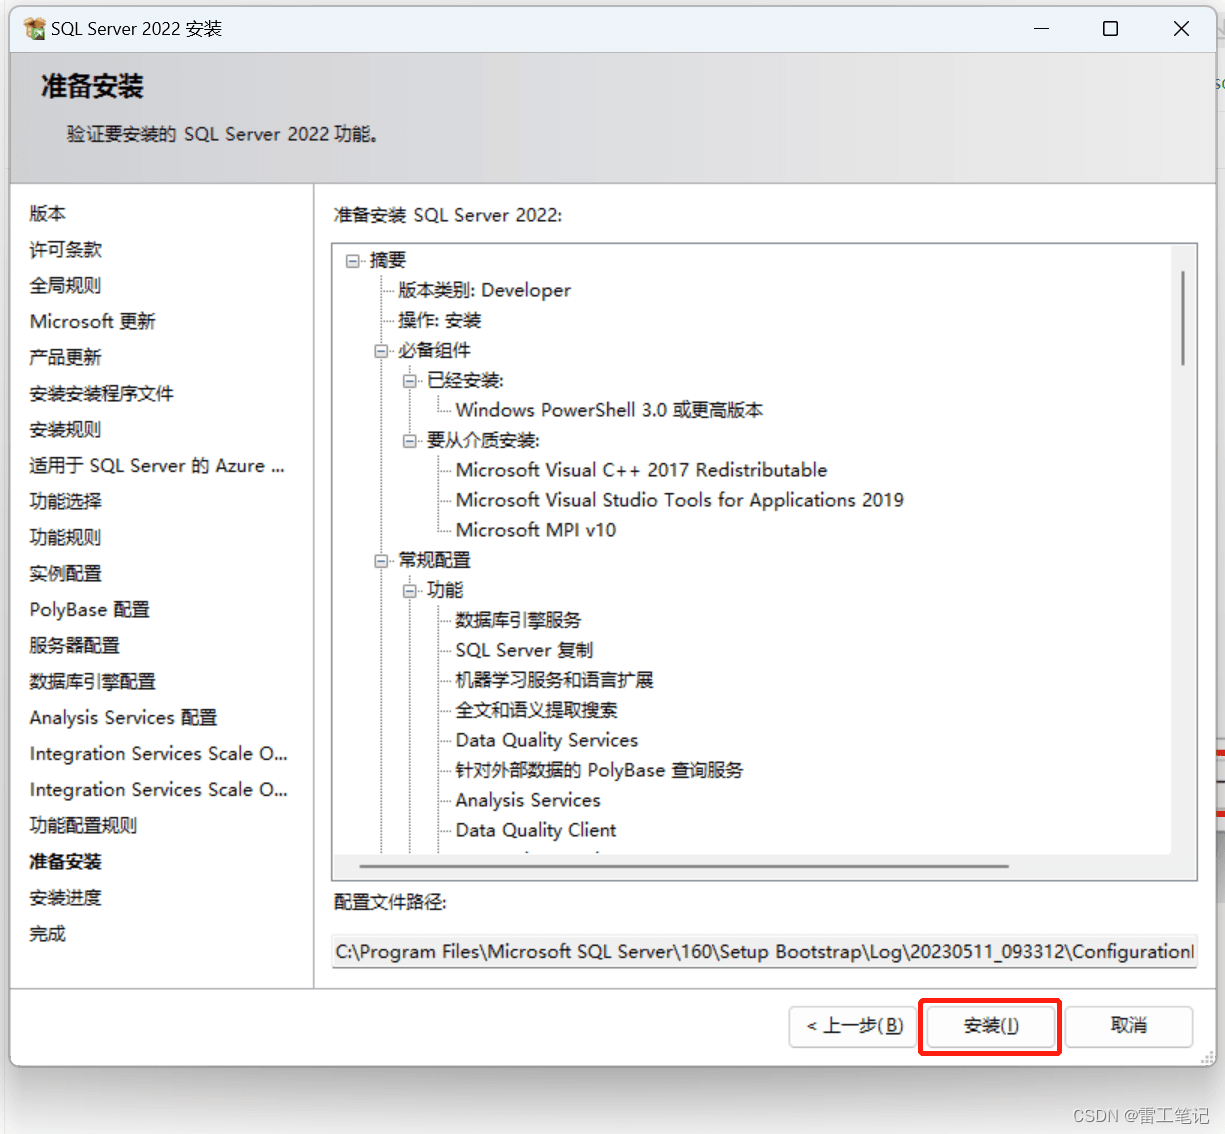Select the 完成 step
This screenshot has height=1134, width=1225.
click(x=48, y=933)
